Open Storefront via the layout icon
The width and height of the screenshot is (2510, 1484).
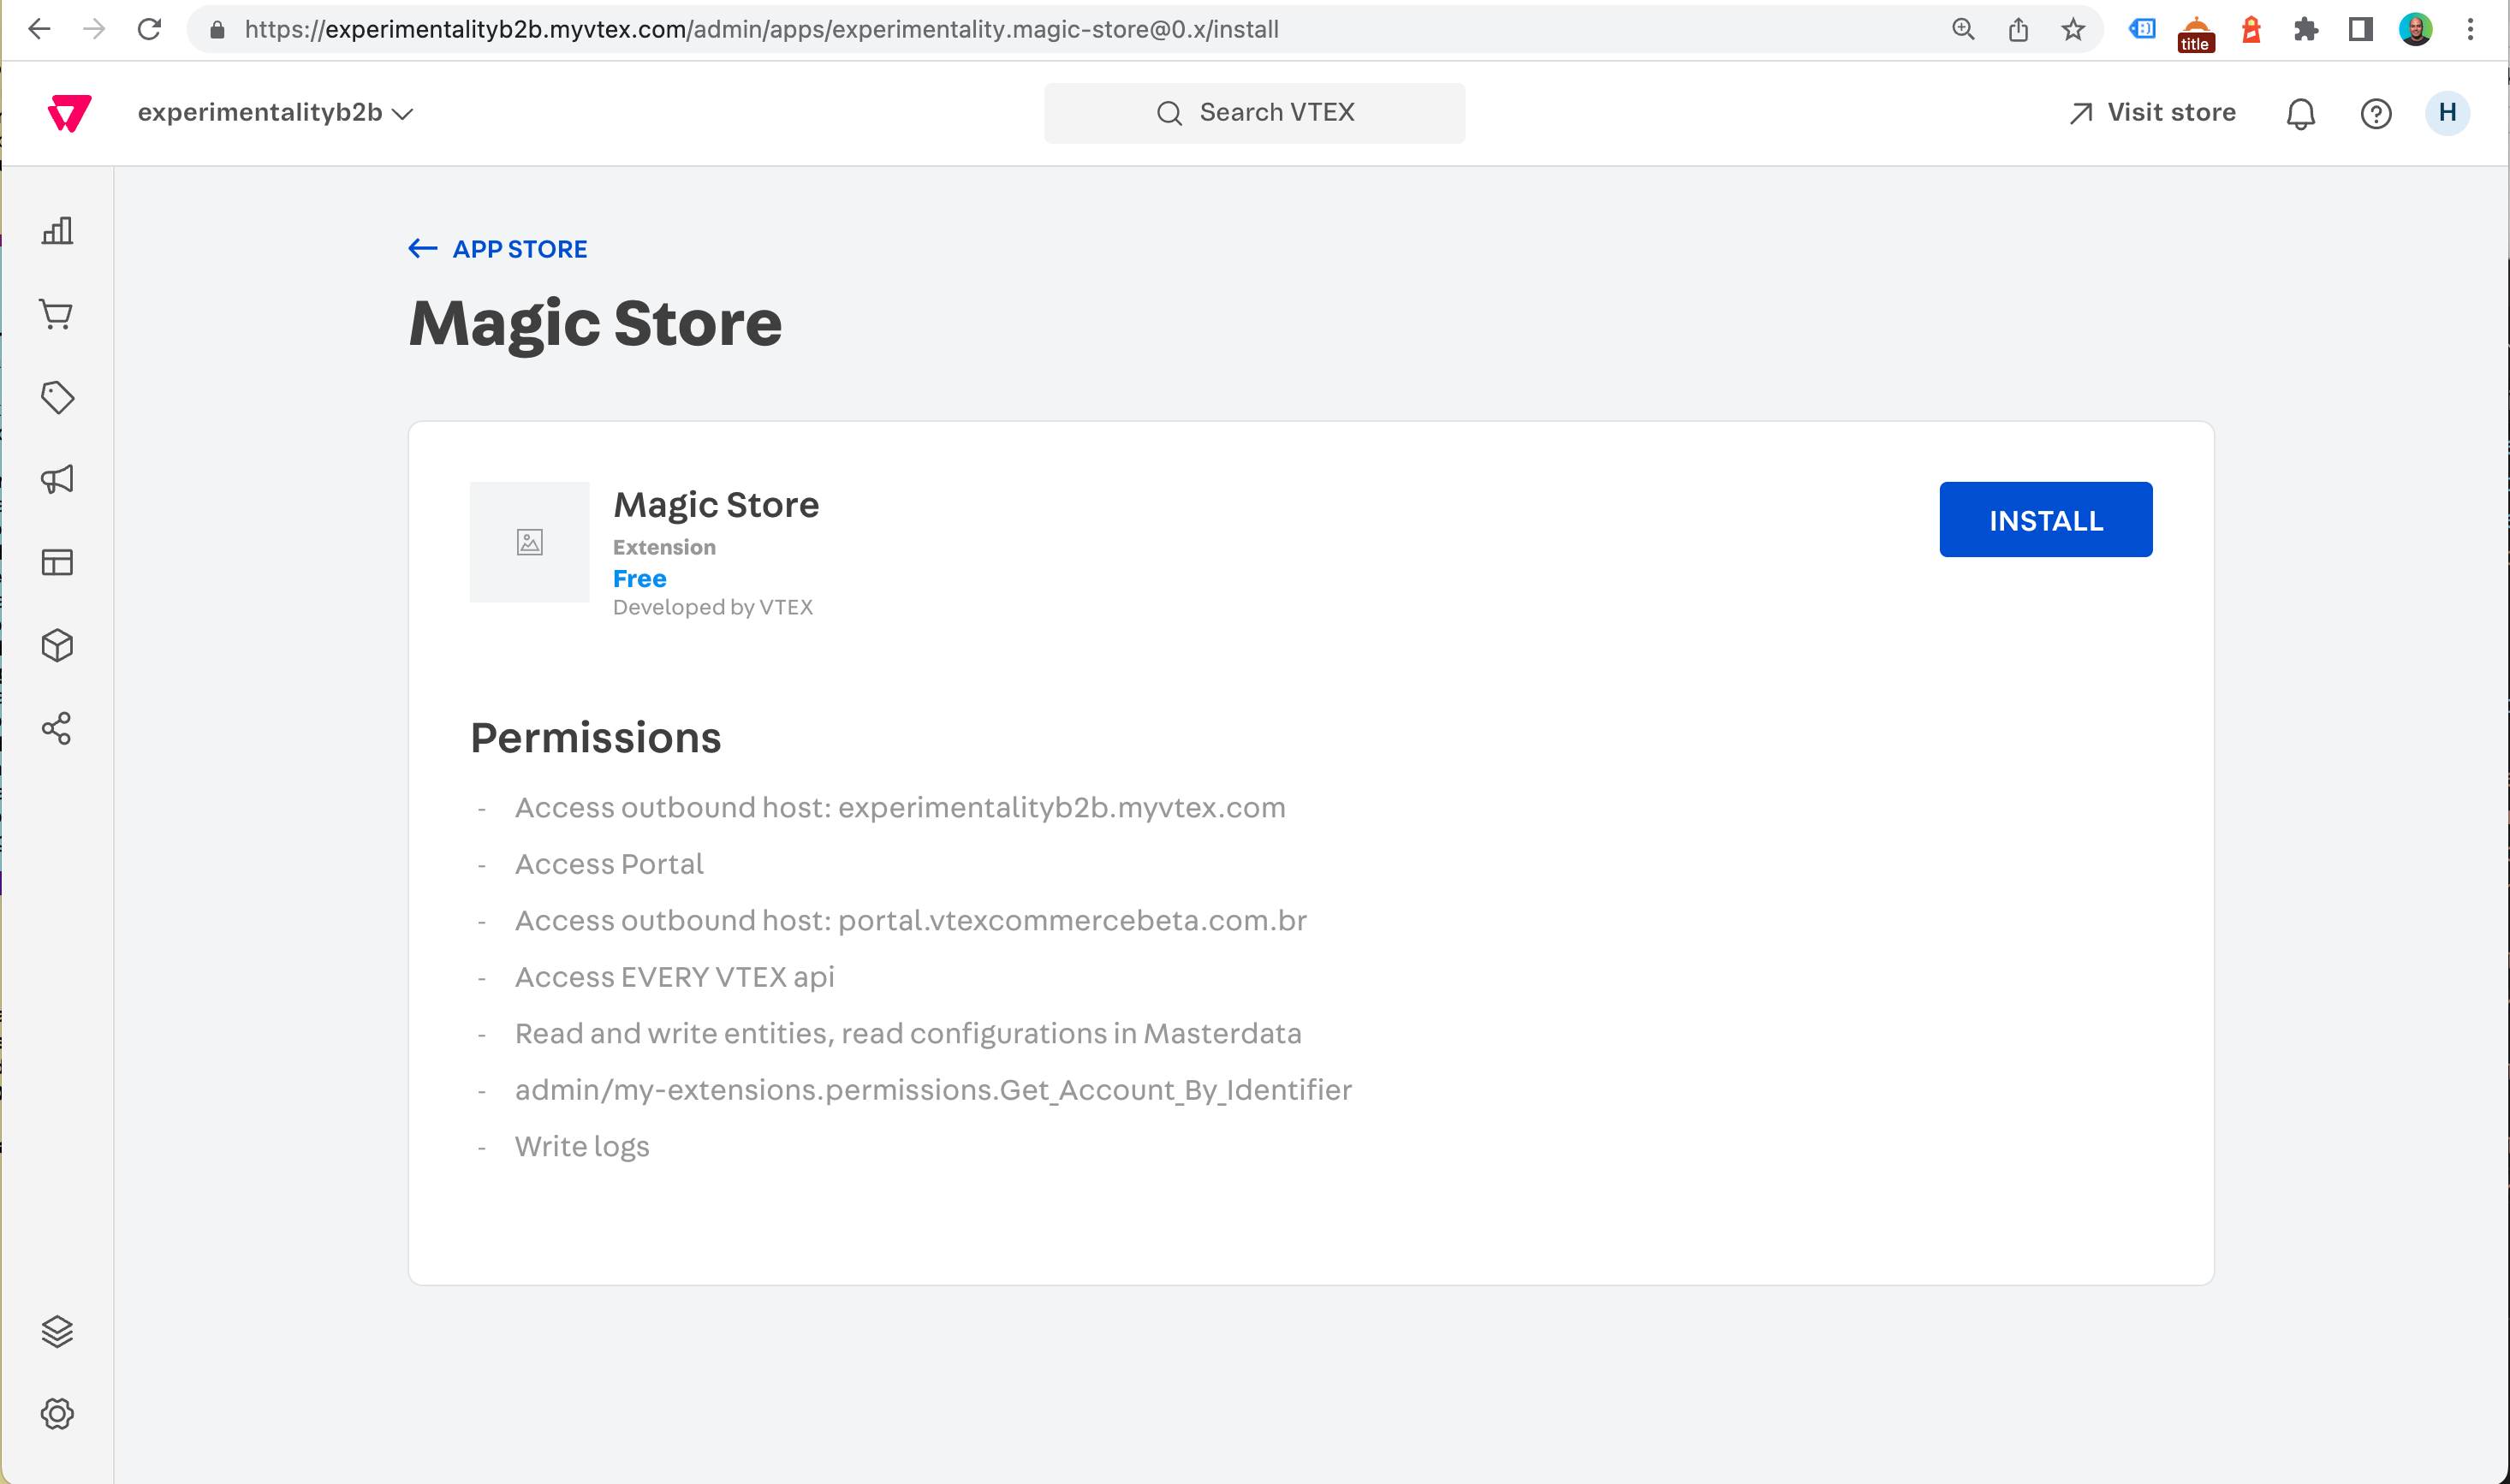[57, 562]
